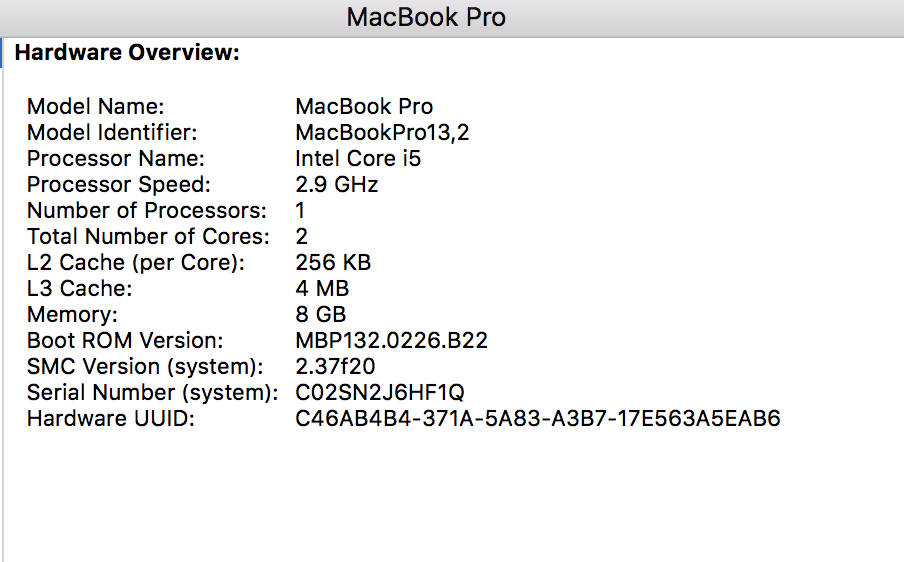904x562 pixels.
Task: Select the SMC Version value 2.37f20
Action: pyautogui.click(x=335, y=366)
